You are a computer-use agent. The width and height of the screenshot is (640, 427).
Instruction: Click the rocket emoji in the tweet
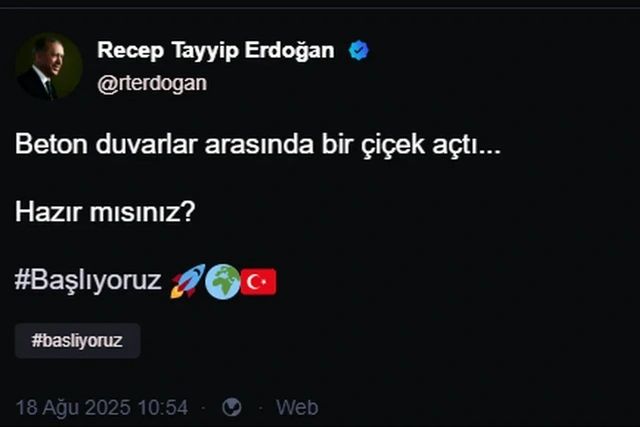tap(188, 281)
